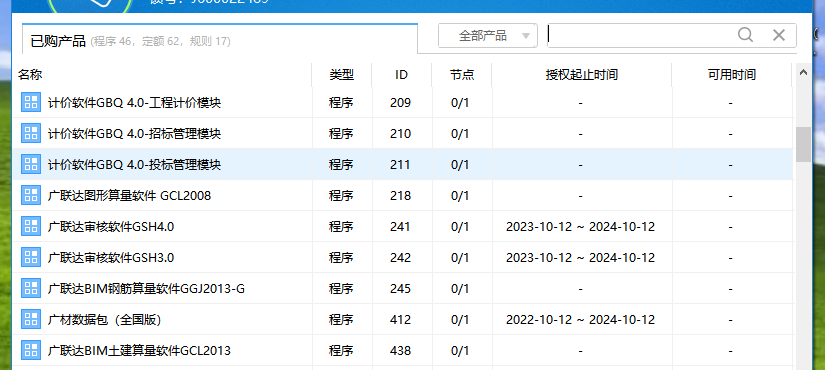Click the scrollbar up arrow
The height and width of the screenshot is (370, 825).
tap(803, 73)
